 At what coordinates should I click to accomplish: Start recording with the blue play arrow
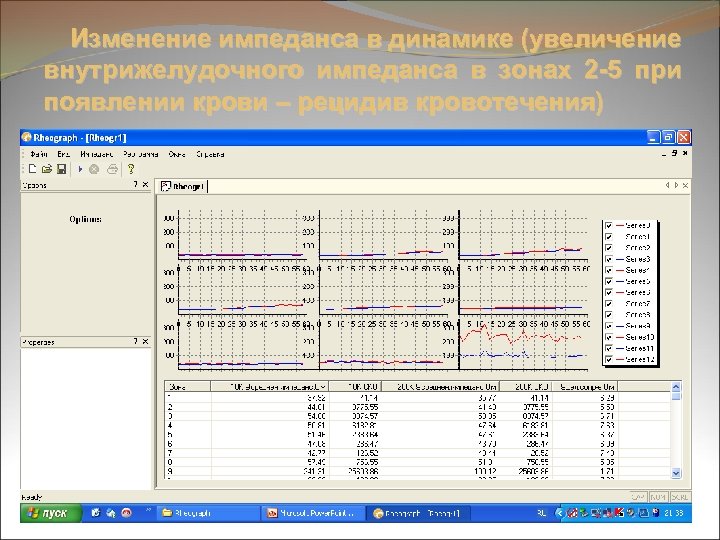click(x=80, y=169)
